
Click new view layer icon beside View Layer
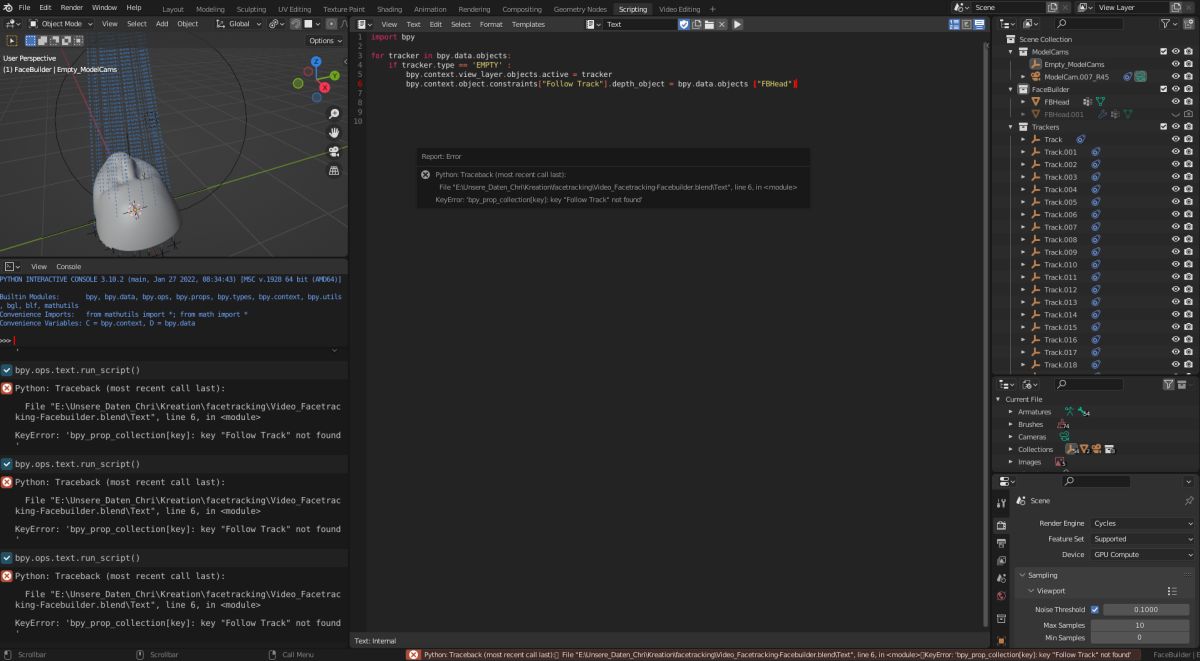tap(1176, 7)
